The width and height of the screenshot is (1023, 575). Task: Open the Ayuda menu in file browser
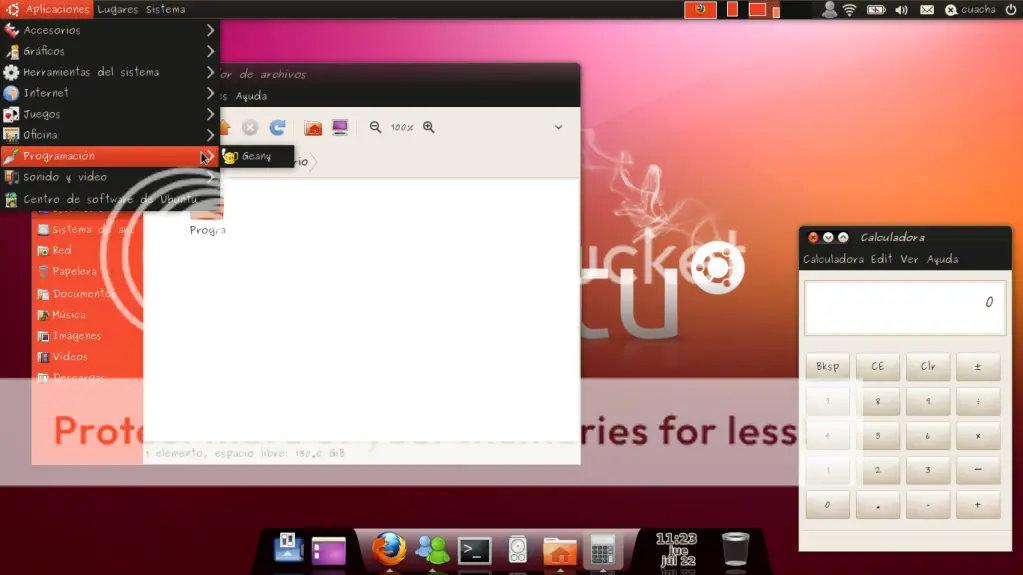(251, 96)
